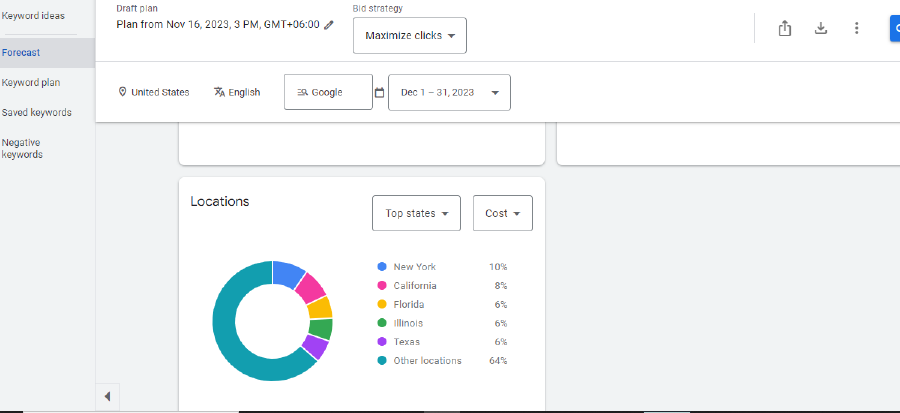Open Negative keywords in sidebar
Viewport: 900px width, 413px height.
(x=22, y=149)
